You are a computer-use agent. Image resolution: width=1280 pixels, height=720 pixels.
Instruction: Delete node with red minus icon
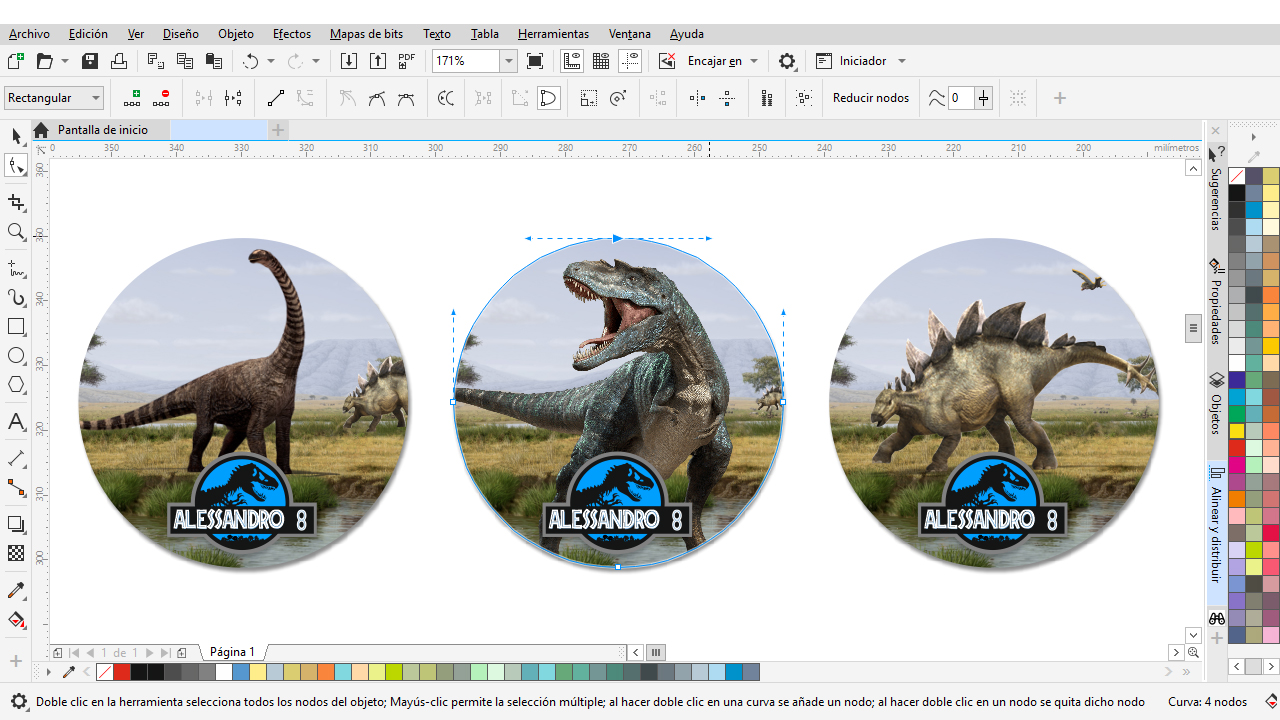pos(161,98)
